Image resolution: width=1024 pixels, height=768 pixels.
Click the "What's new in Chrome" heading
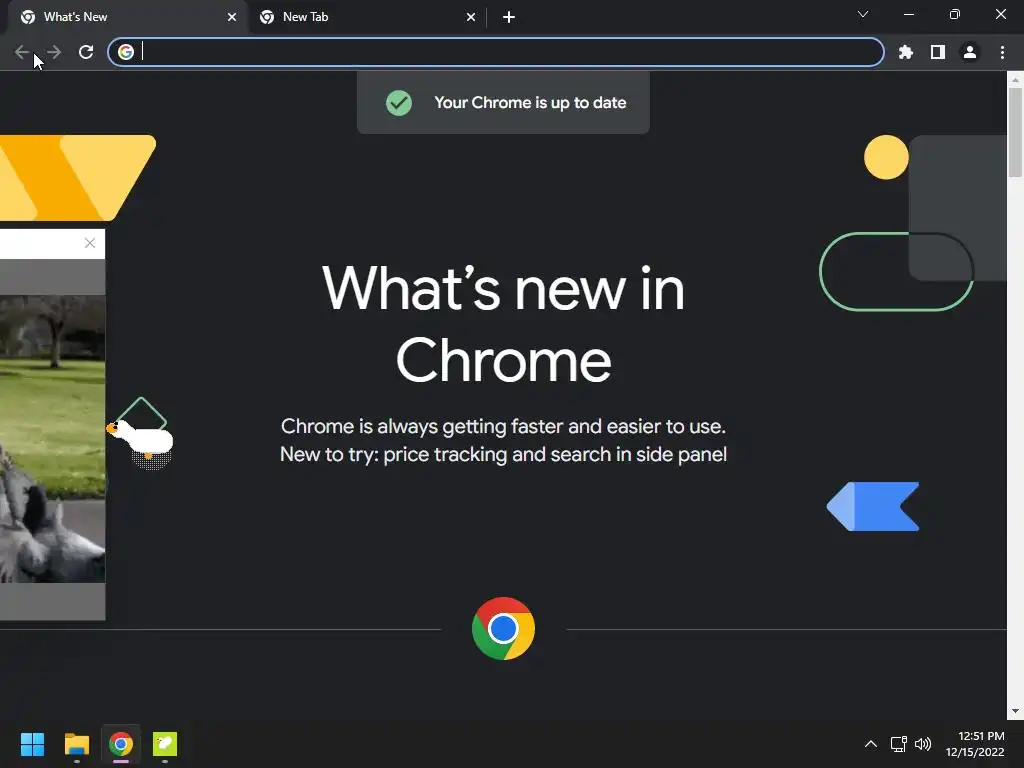click(503, 324)
